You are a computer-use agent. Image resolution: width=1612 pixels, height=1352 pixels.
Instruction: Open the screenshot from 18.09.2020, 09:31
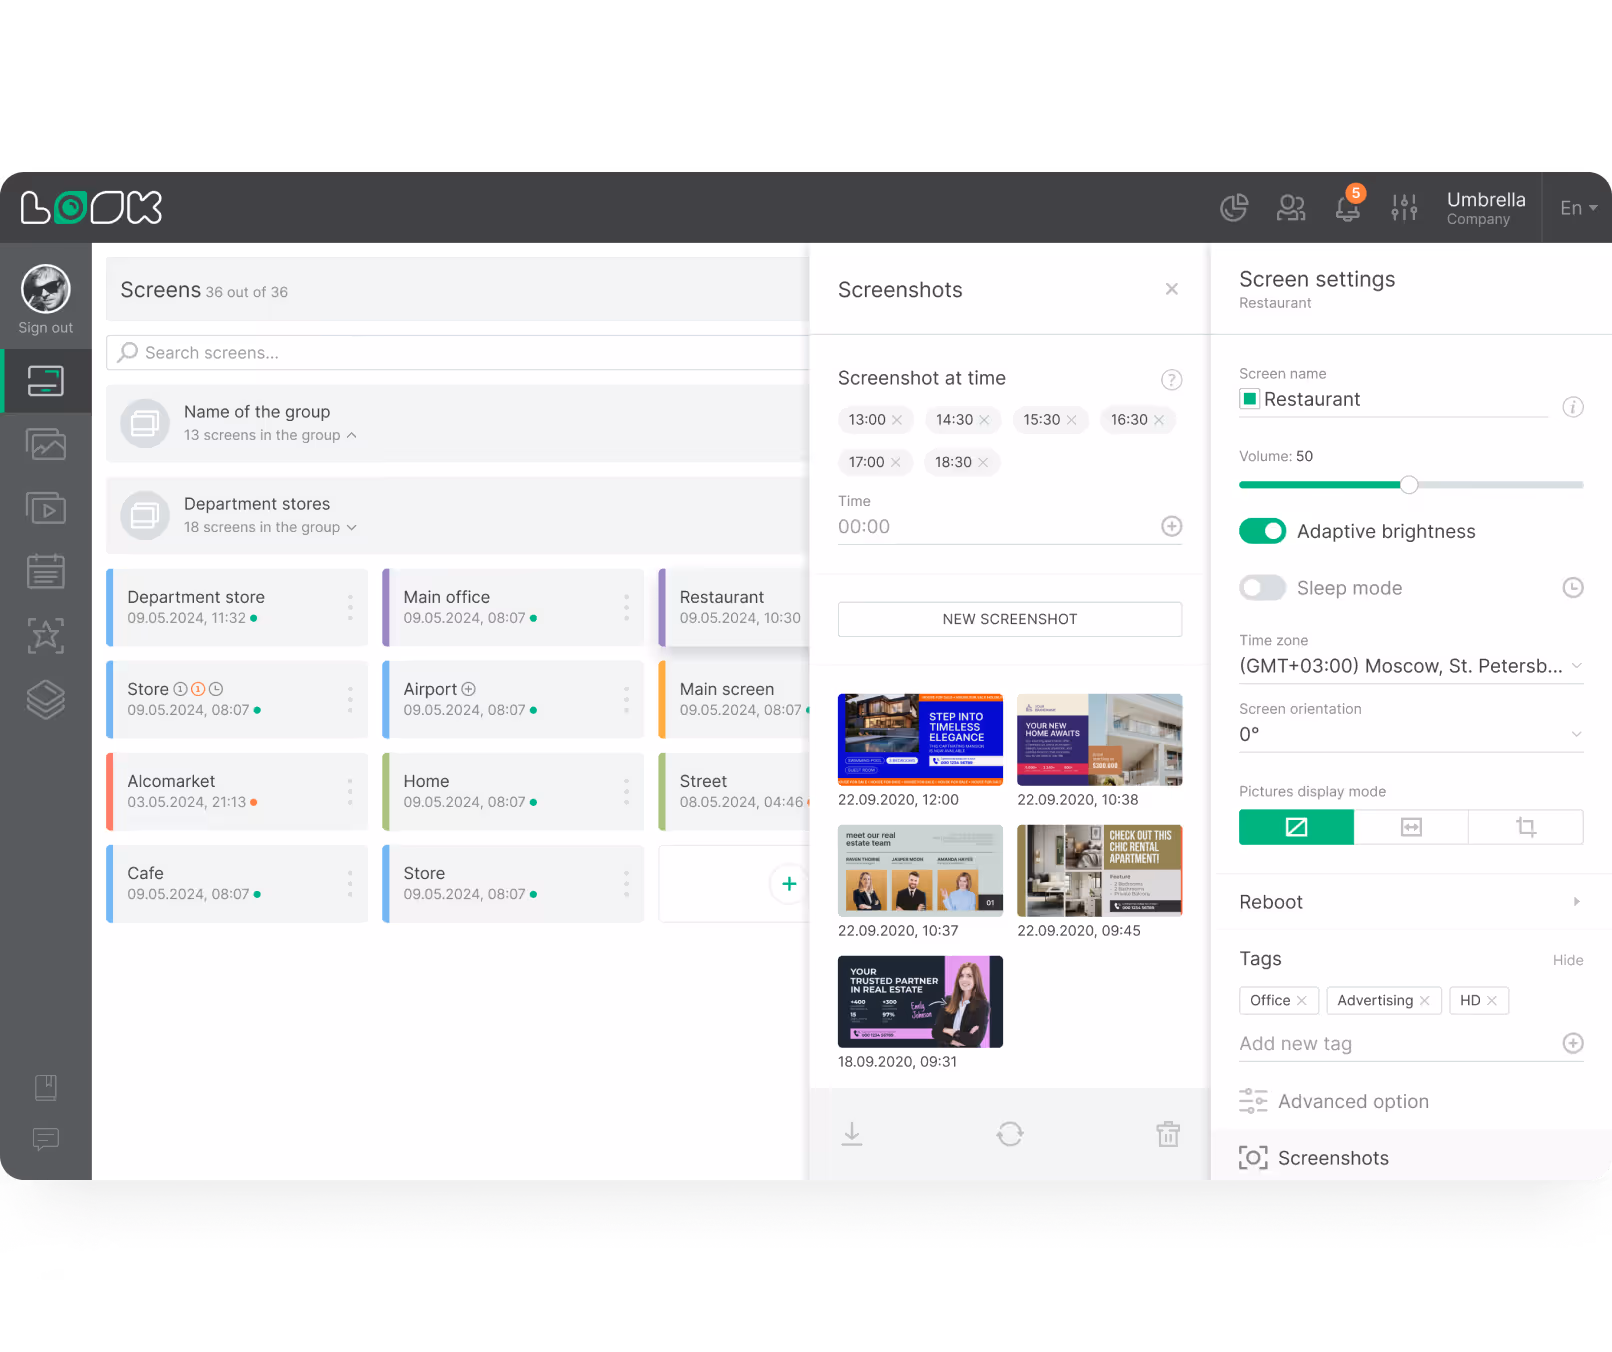(919, 1001)
